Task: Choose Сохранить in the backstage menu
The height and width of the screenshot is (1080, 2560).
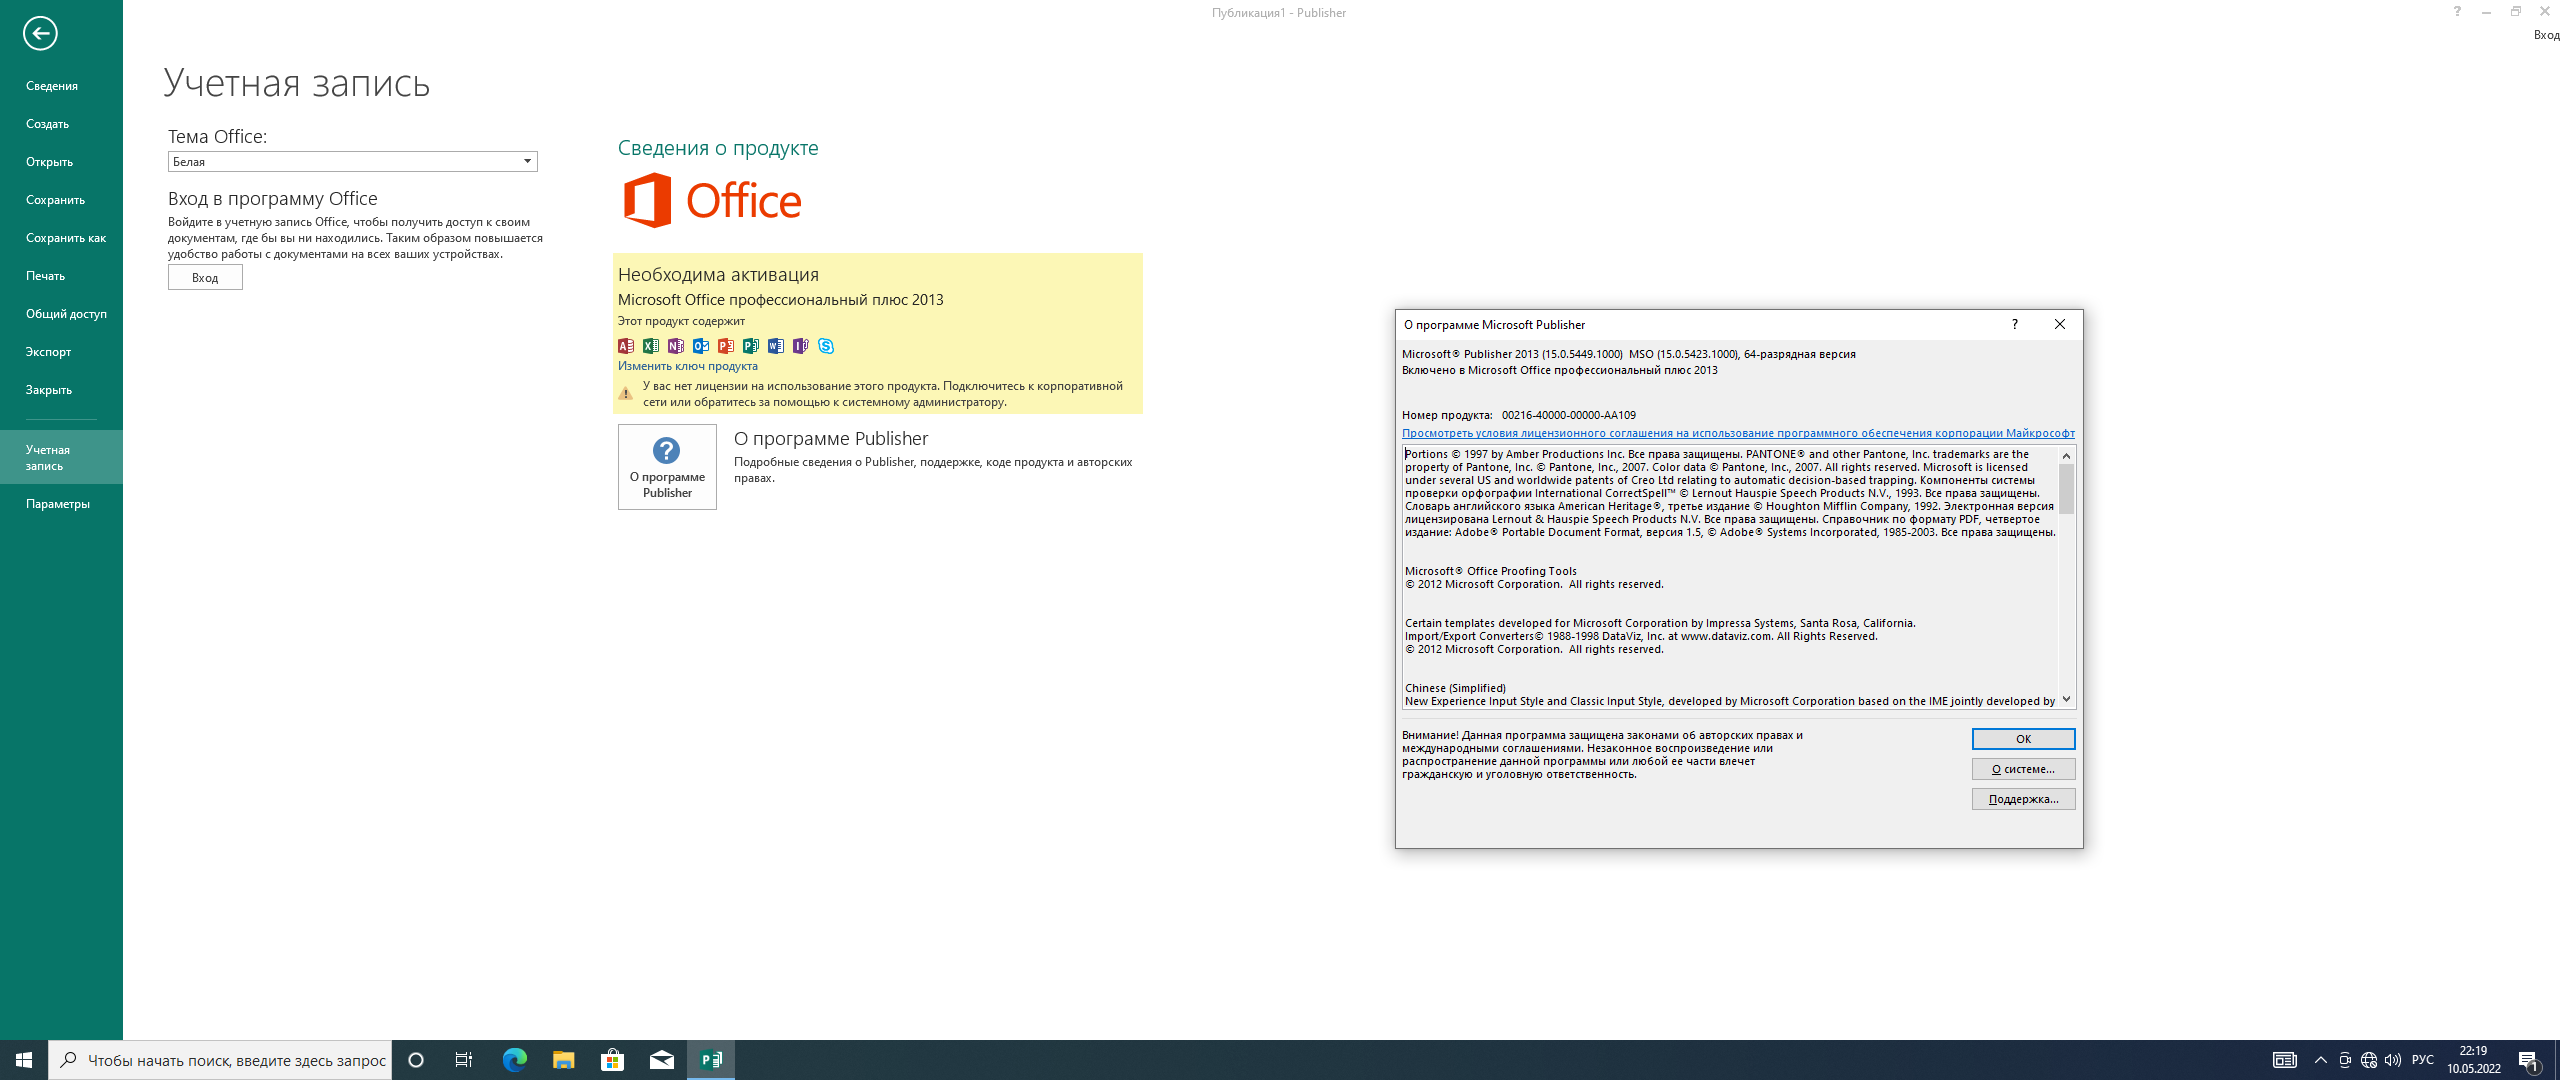Action: [61, 200]
